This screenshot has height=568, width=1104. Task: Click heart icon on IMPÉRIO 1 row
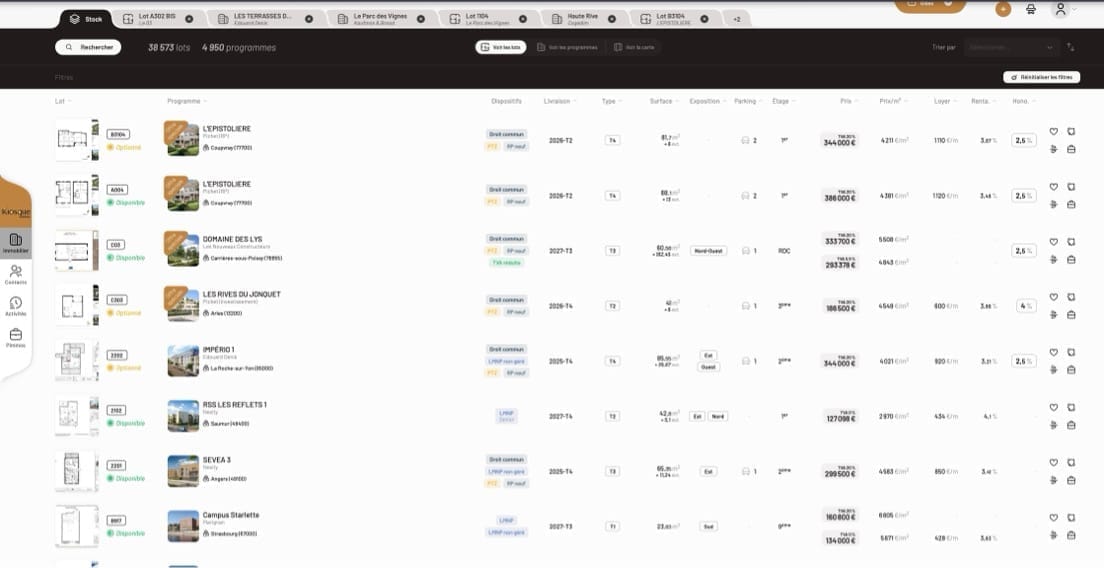[x=1053, y=352]
